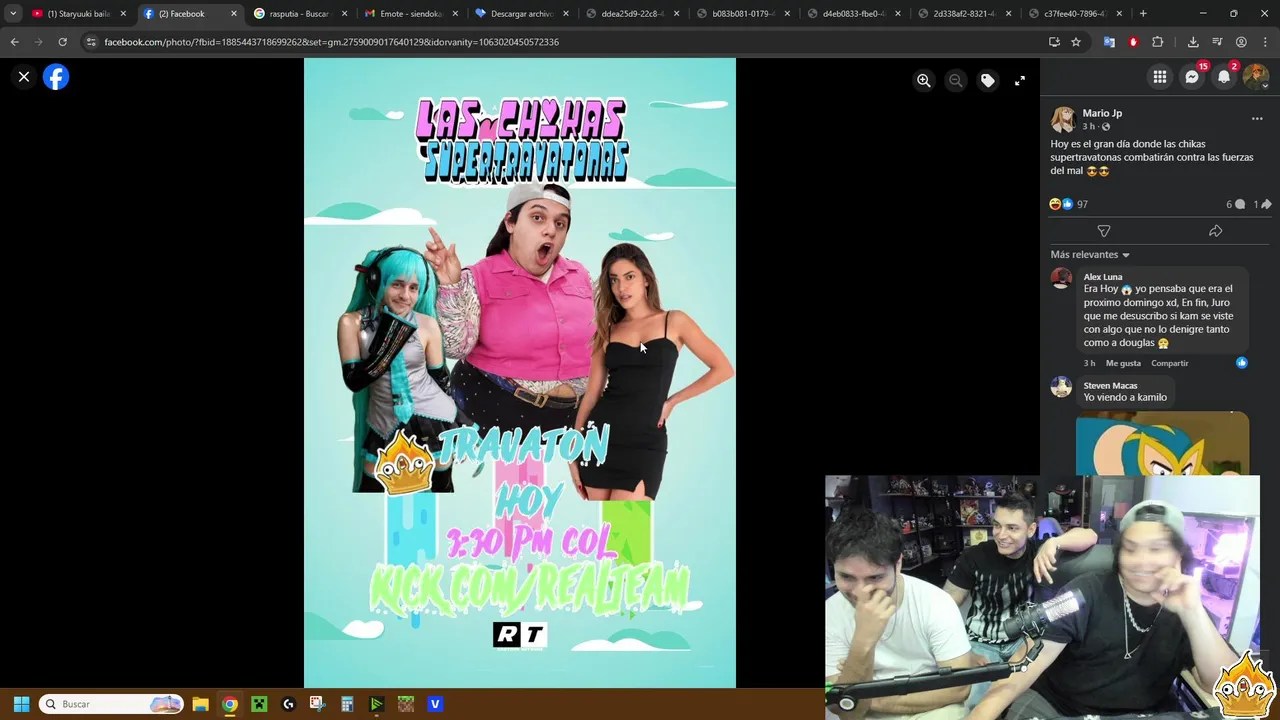Switch to the Descargar archivo tab
The width and height of the screenshot is (1280, 720).
(x=521, y=14)
